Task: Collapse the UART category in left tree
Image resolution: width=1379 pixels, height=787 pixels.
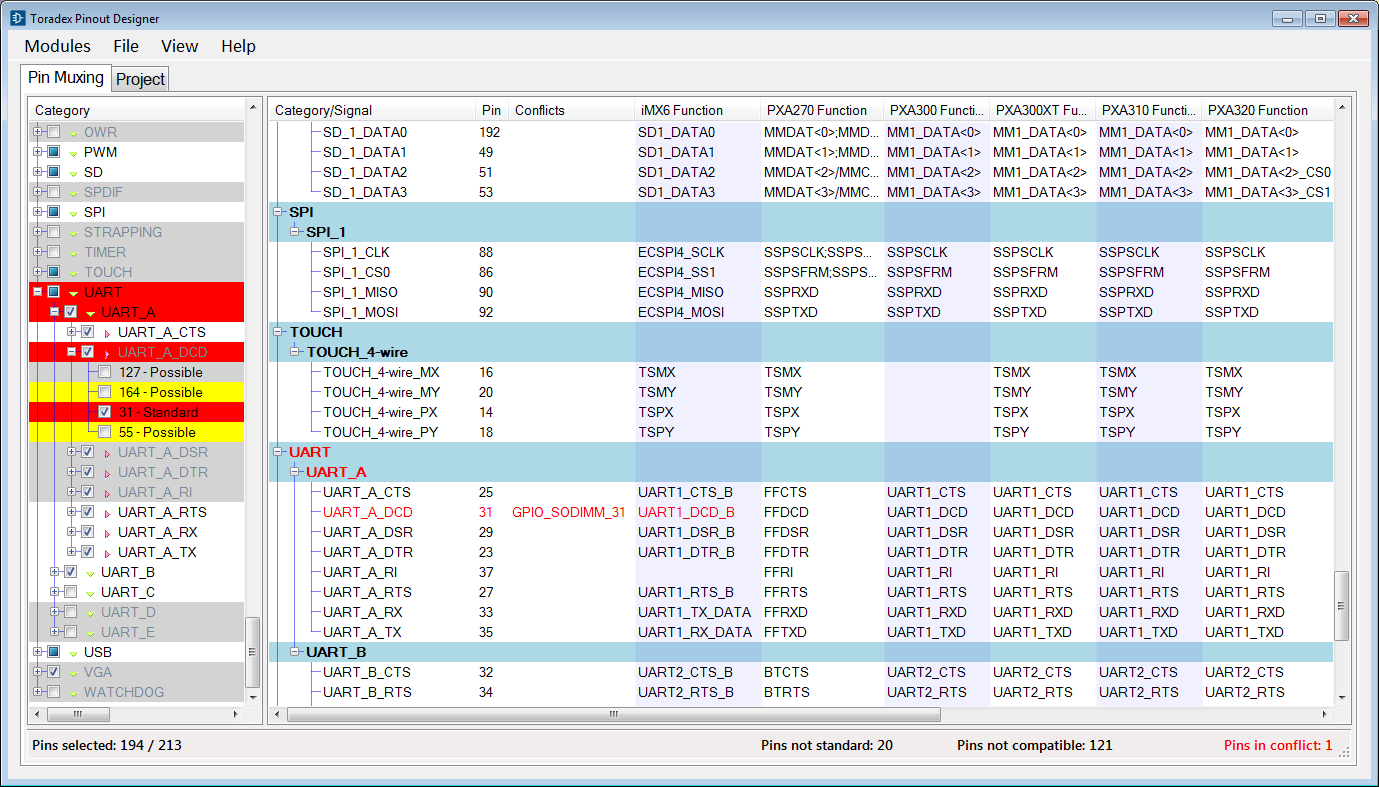Action: 38,292
